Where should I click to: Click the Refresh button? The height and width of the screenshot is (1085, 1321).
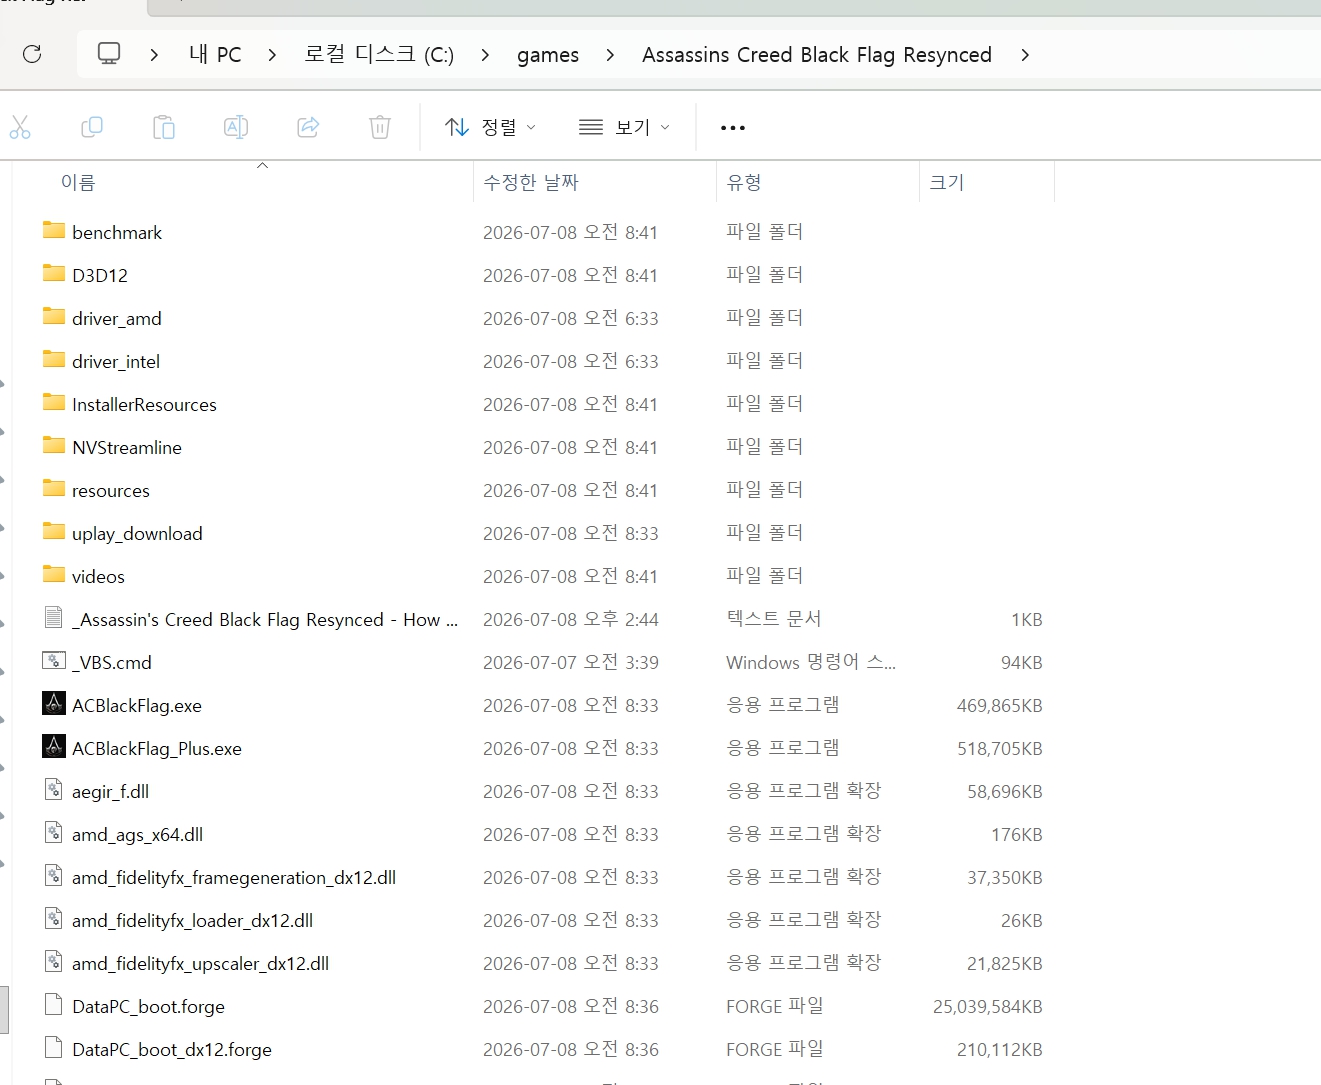(x=32, y=54)
